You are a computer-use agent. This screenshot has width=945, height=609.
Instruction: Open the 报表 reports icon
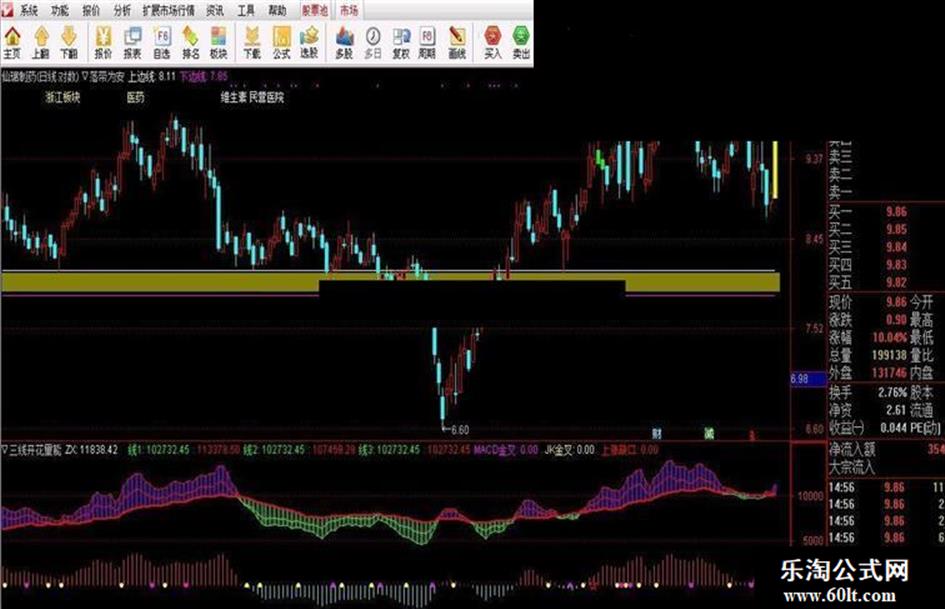coord(132,42)
